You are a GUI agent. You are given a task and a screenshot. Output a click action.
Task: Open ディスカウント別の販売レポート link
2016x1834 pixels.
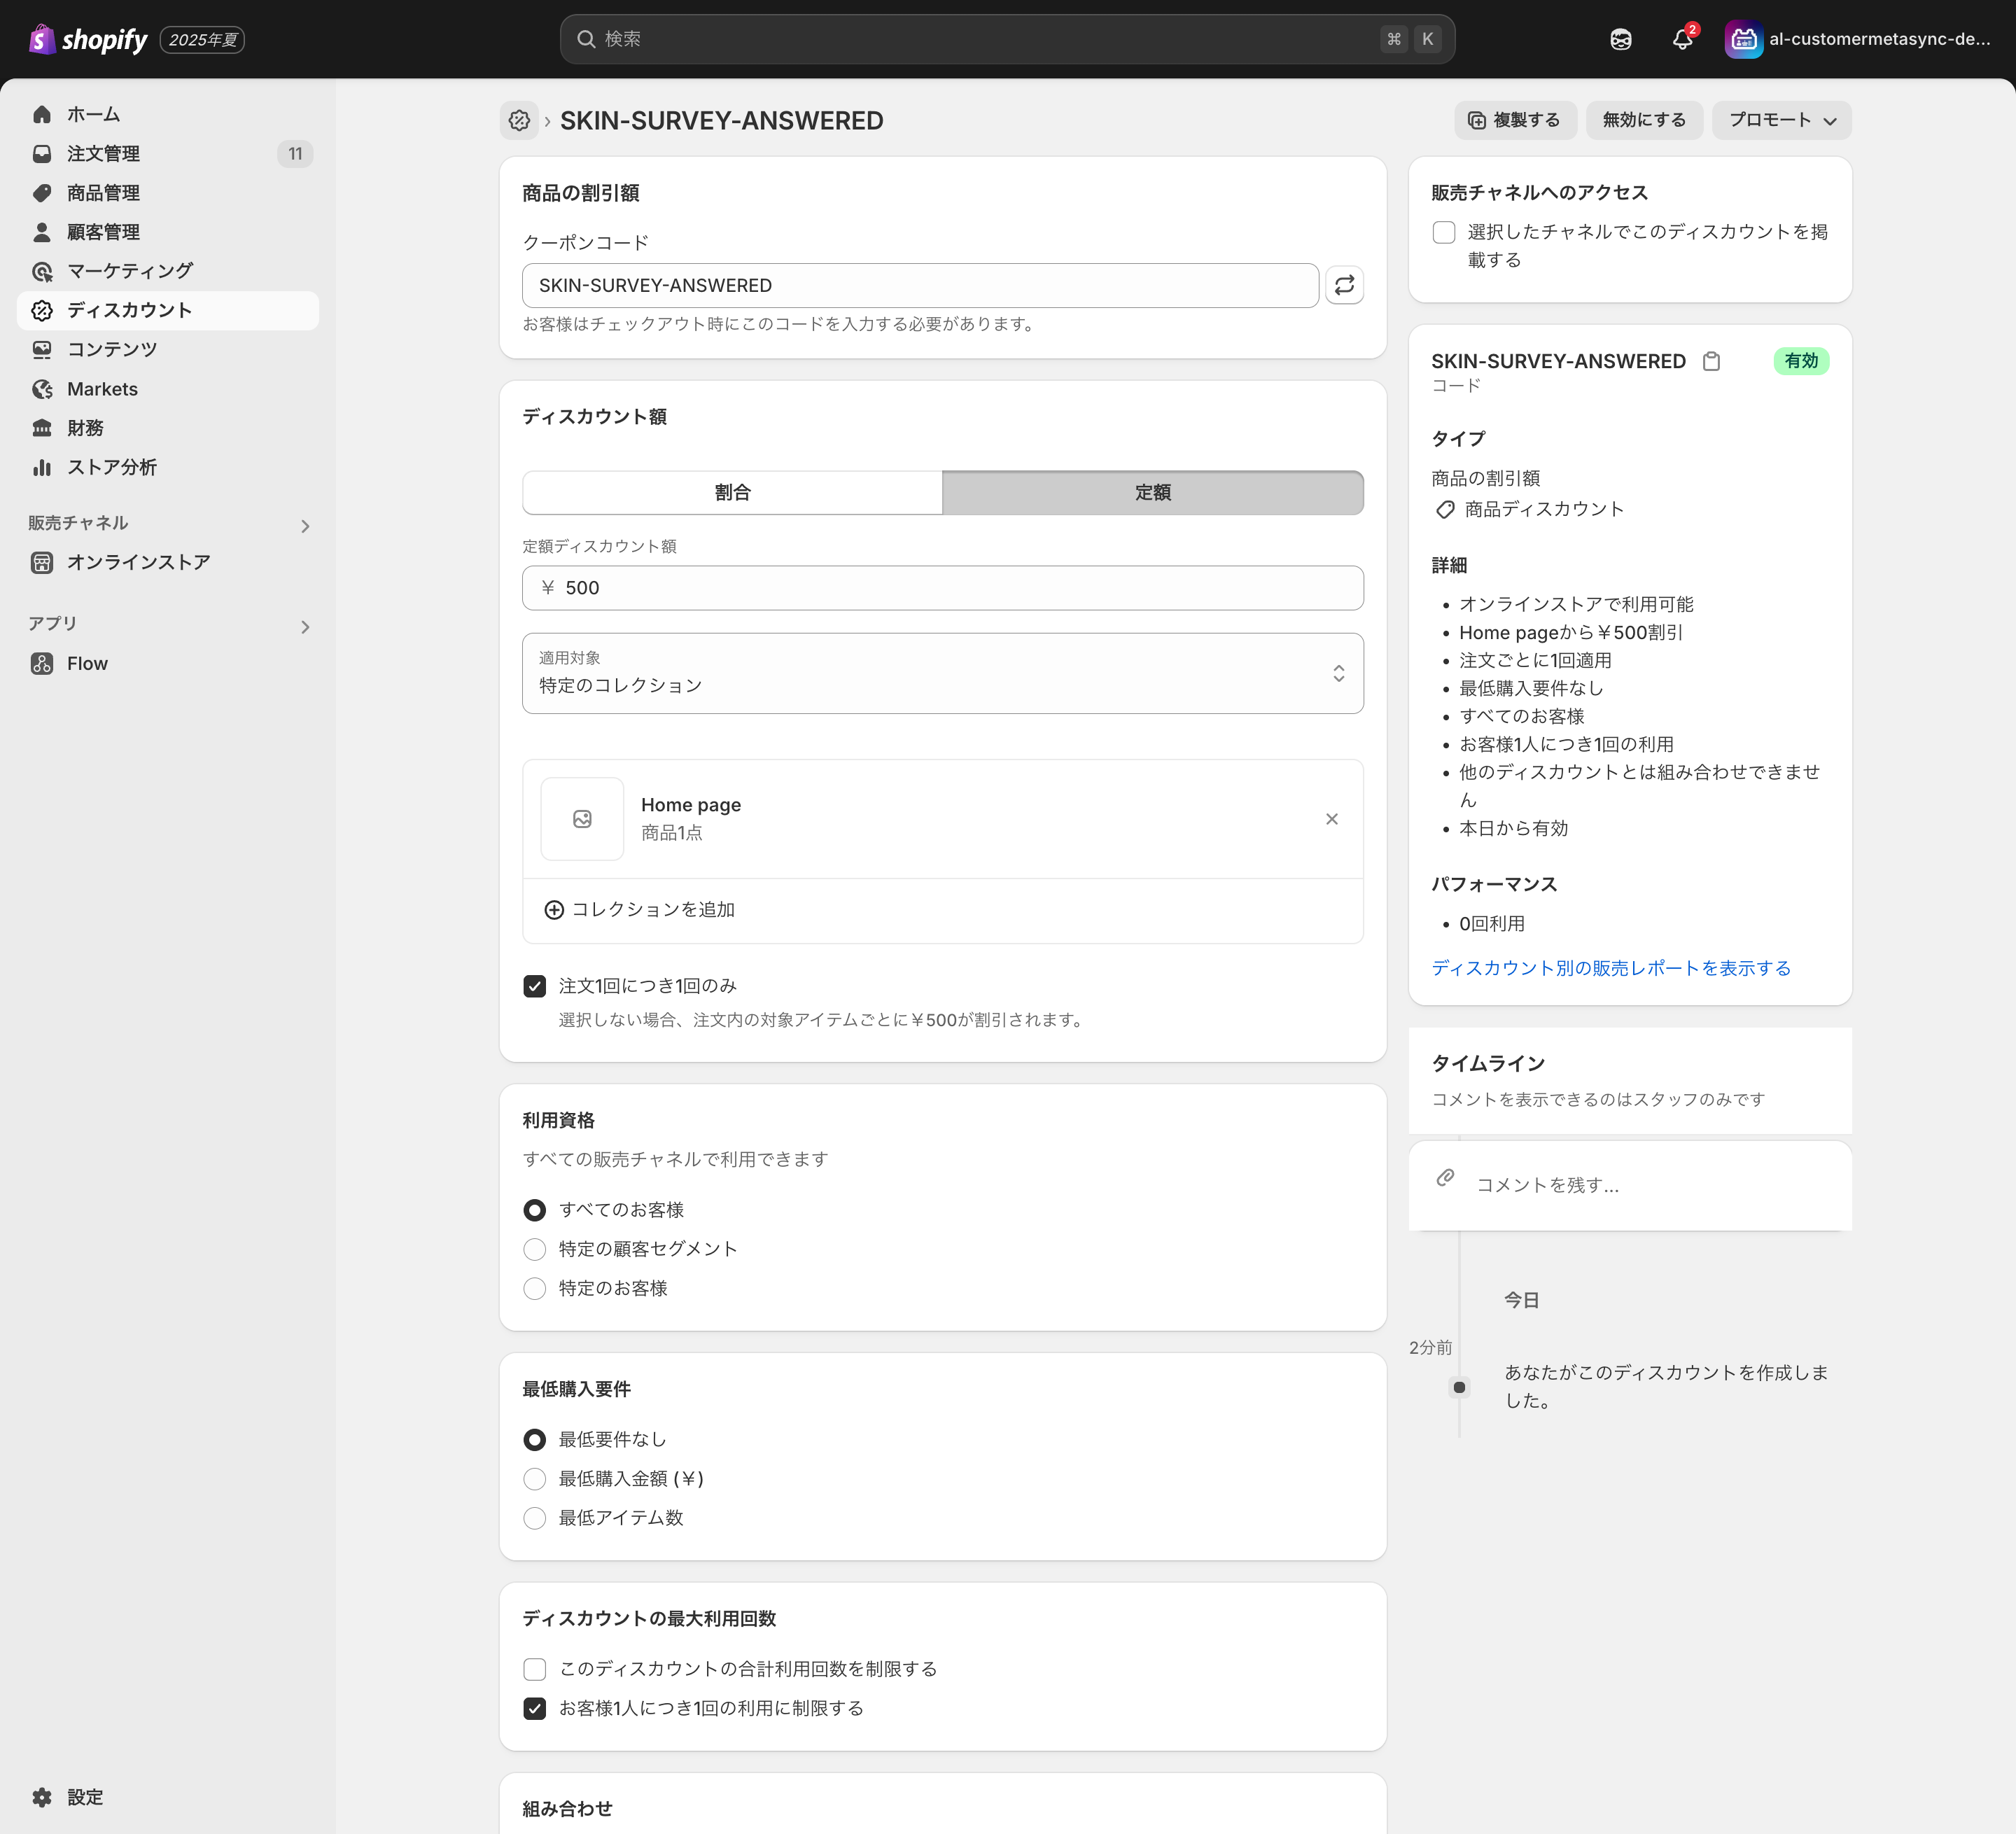pyautogui.click(x=1611, y=968)
